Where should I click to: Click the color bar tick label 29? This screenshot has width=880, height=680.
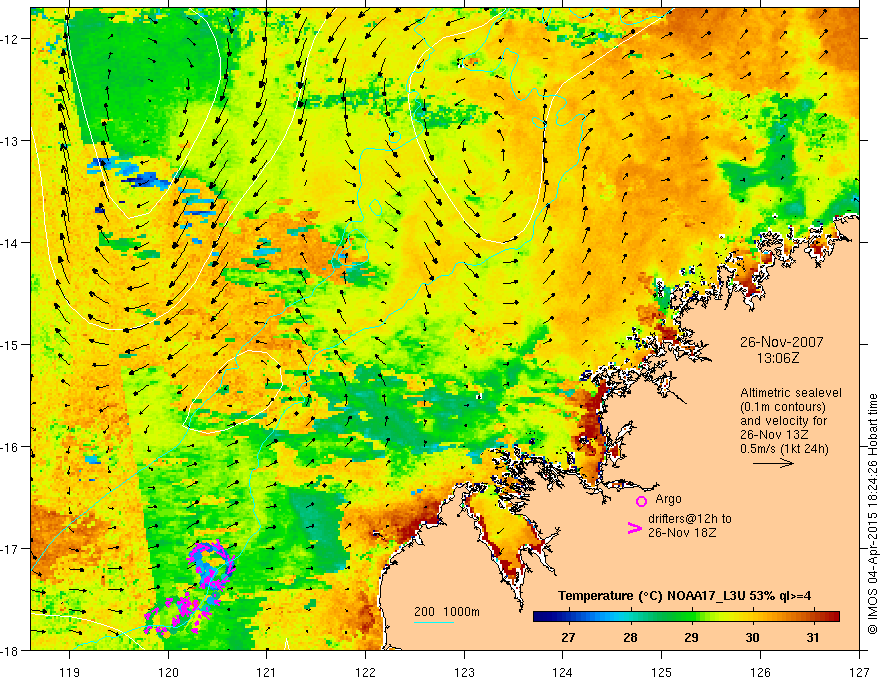click(x=691, y=638)
